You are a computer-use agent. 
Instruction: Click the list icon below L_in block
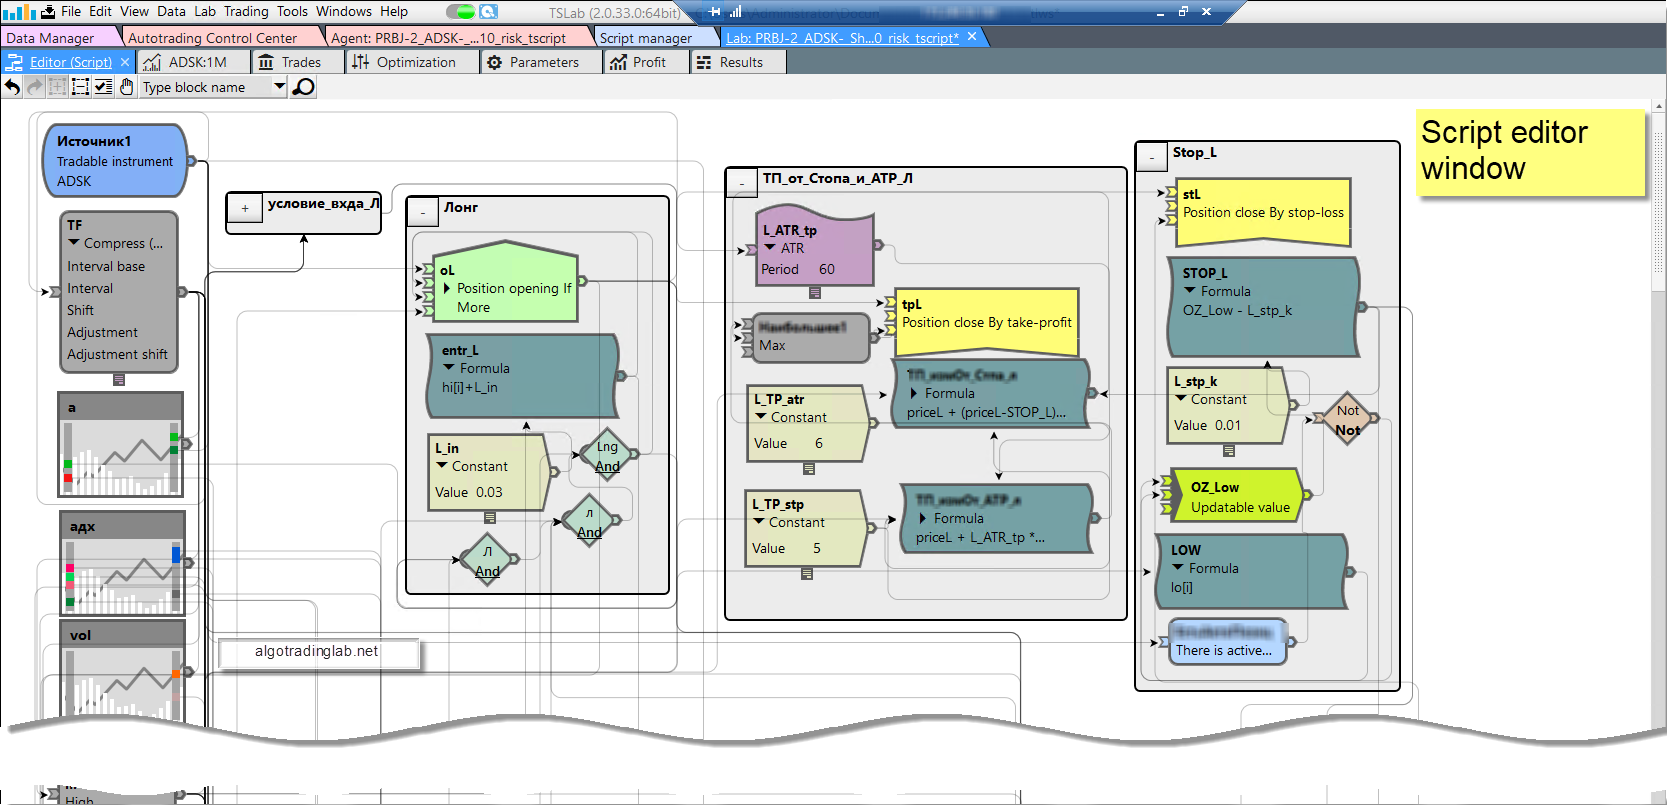pyautogui.click(x=490, y=517)
